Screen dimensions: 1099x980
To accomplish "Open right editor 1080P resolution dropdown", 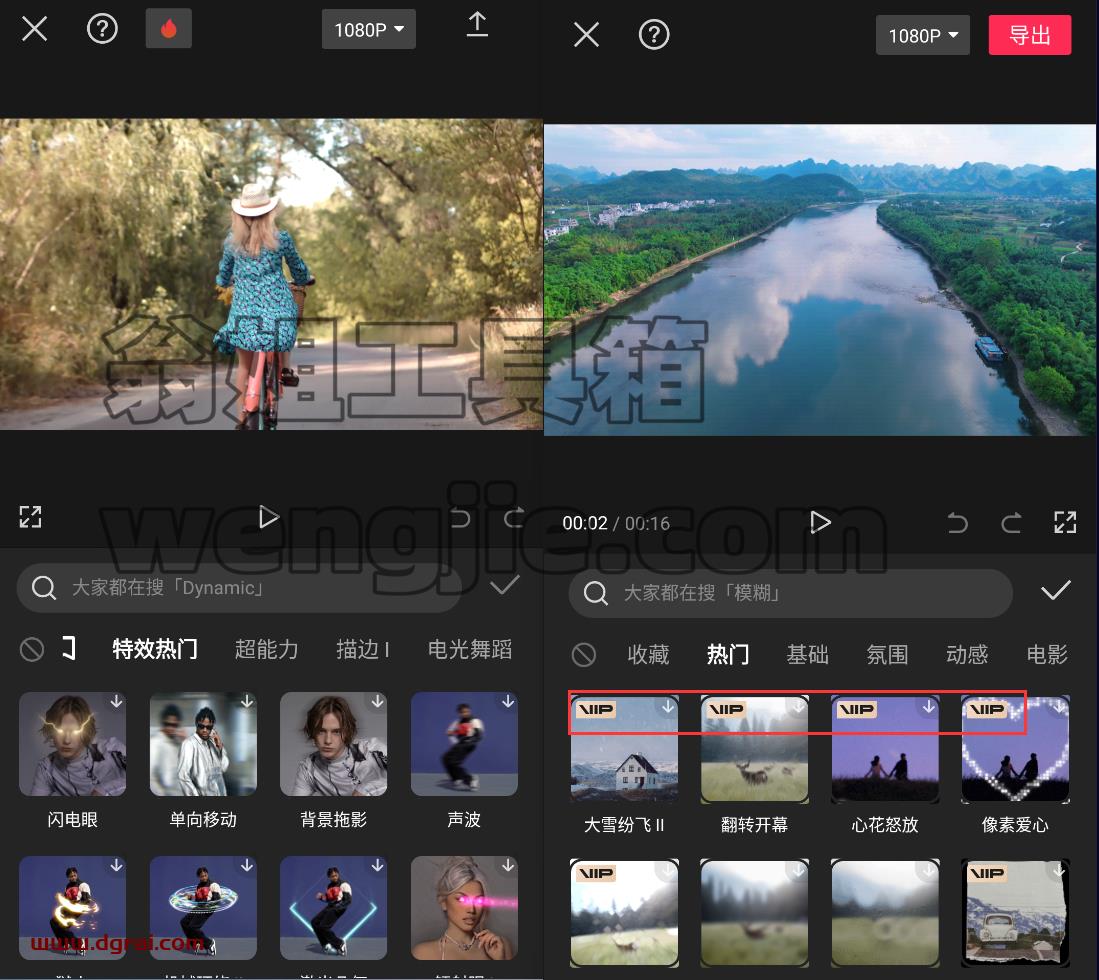I will 923,35.
